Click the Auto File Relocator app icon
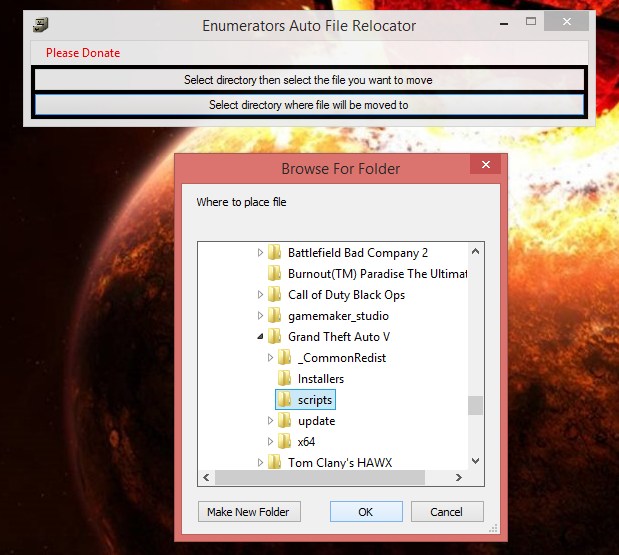Viewport: 619px width, 555px height. (40, 25)
